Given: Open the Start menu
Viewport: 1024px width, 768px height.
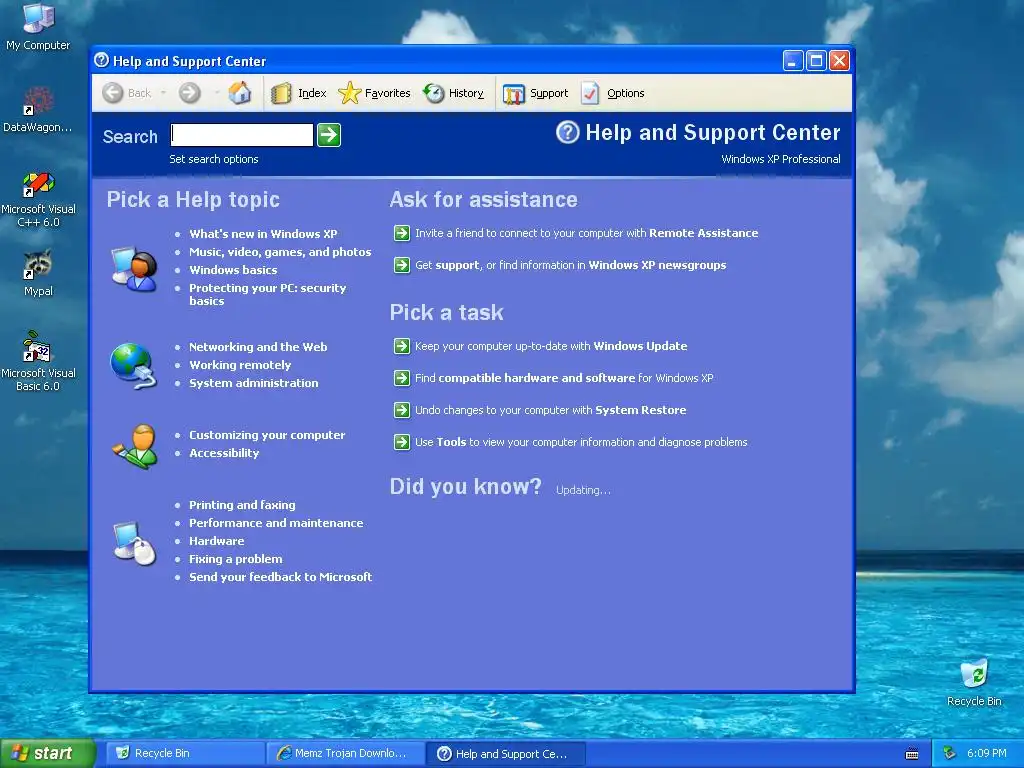Looking at the screenshot, I should (48, 753).
